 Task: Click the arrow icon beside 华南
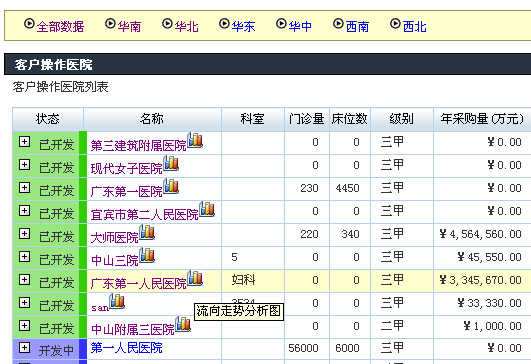click(x=110, y=24)
